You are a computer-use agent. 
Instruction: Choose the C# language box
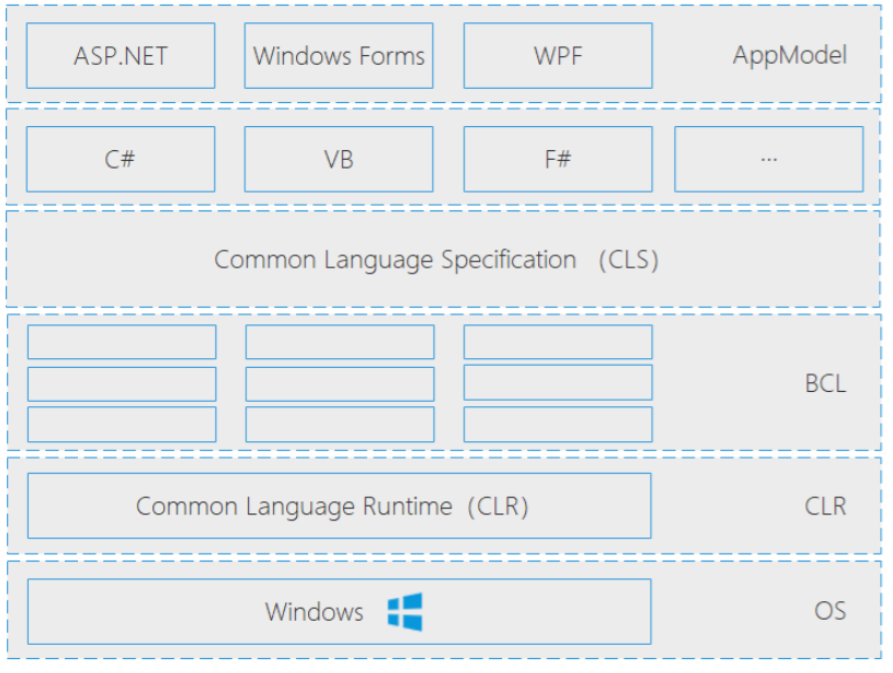(x=120, y=159)
